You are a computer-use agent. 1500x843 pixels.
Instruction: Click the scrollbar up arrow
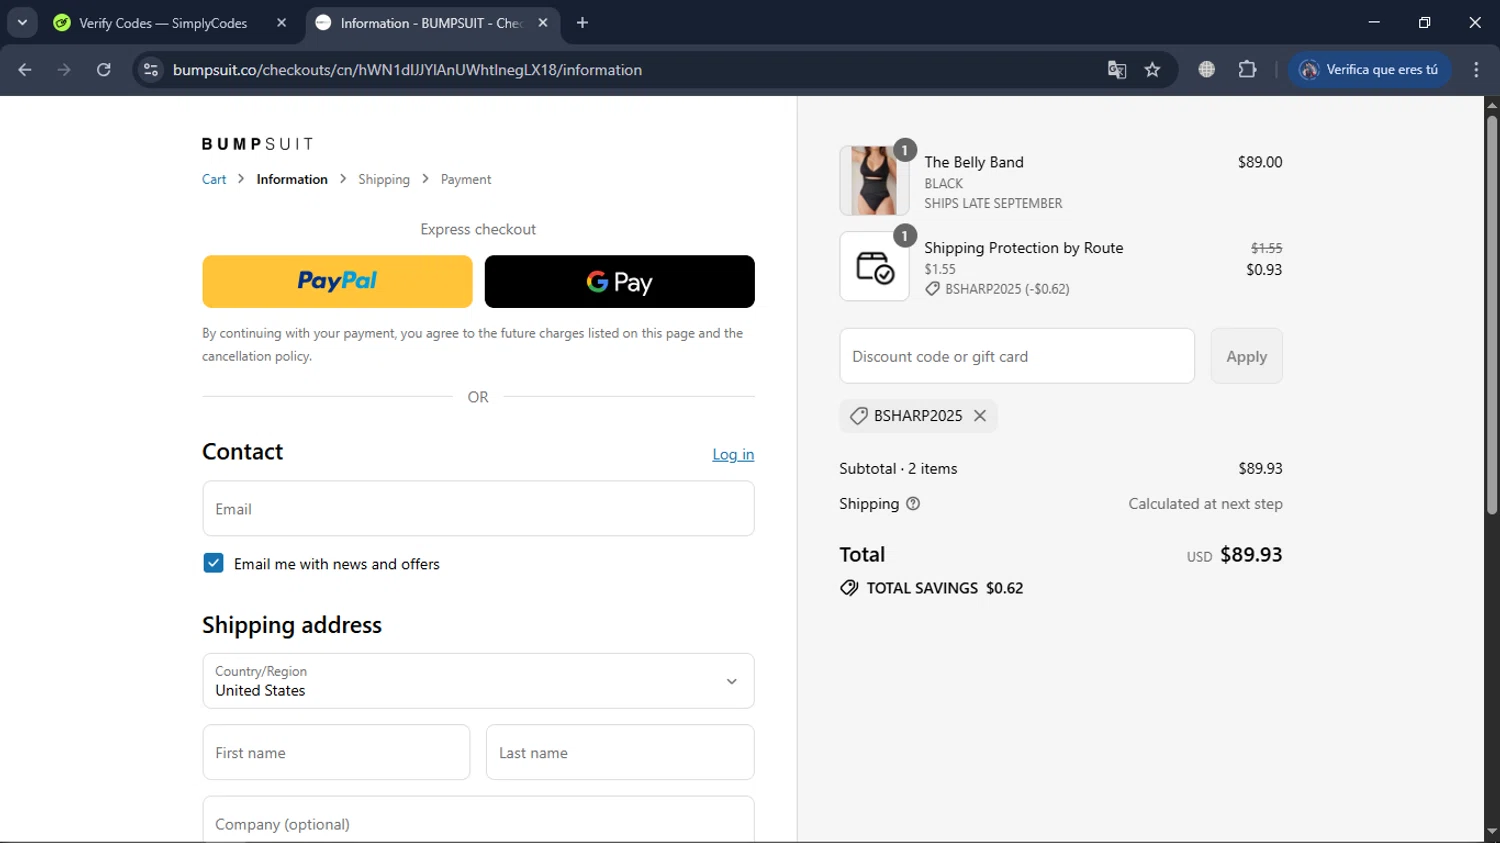1491,104
